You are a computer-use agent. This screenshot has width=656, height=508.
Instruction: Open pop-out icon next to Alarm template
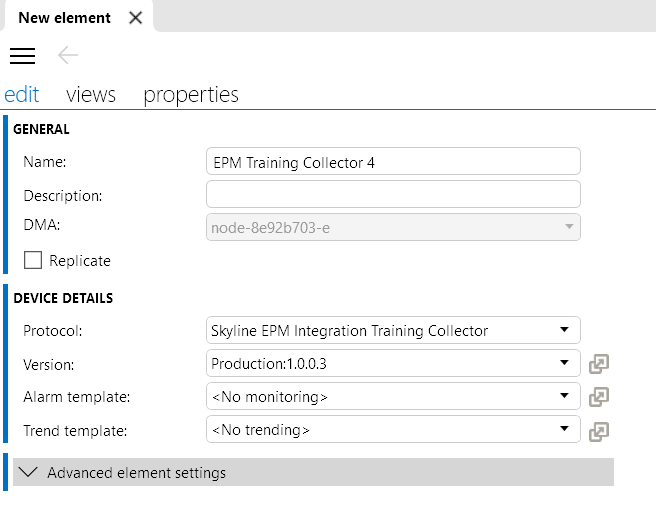(x=599, y=397)
